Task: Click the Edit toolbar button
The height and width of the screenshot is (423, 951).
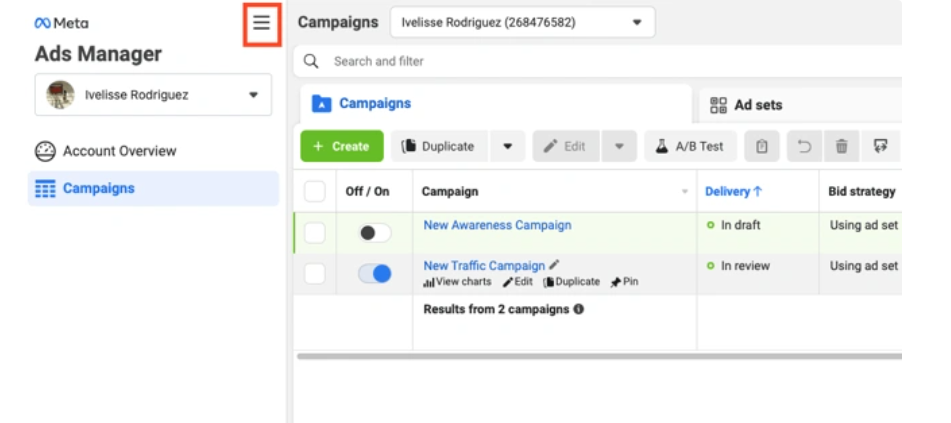Action: tap(566, 146)
